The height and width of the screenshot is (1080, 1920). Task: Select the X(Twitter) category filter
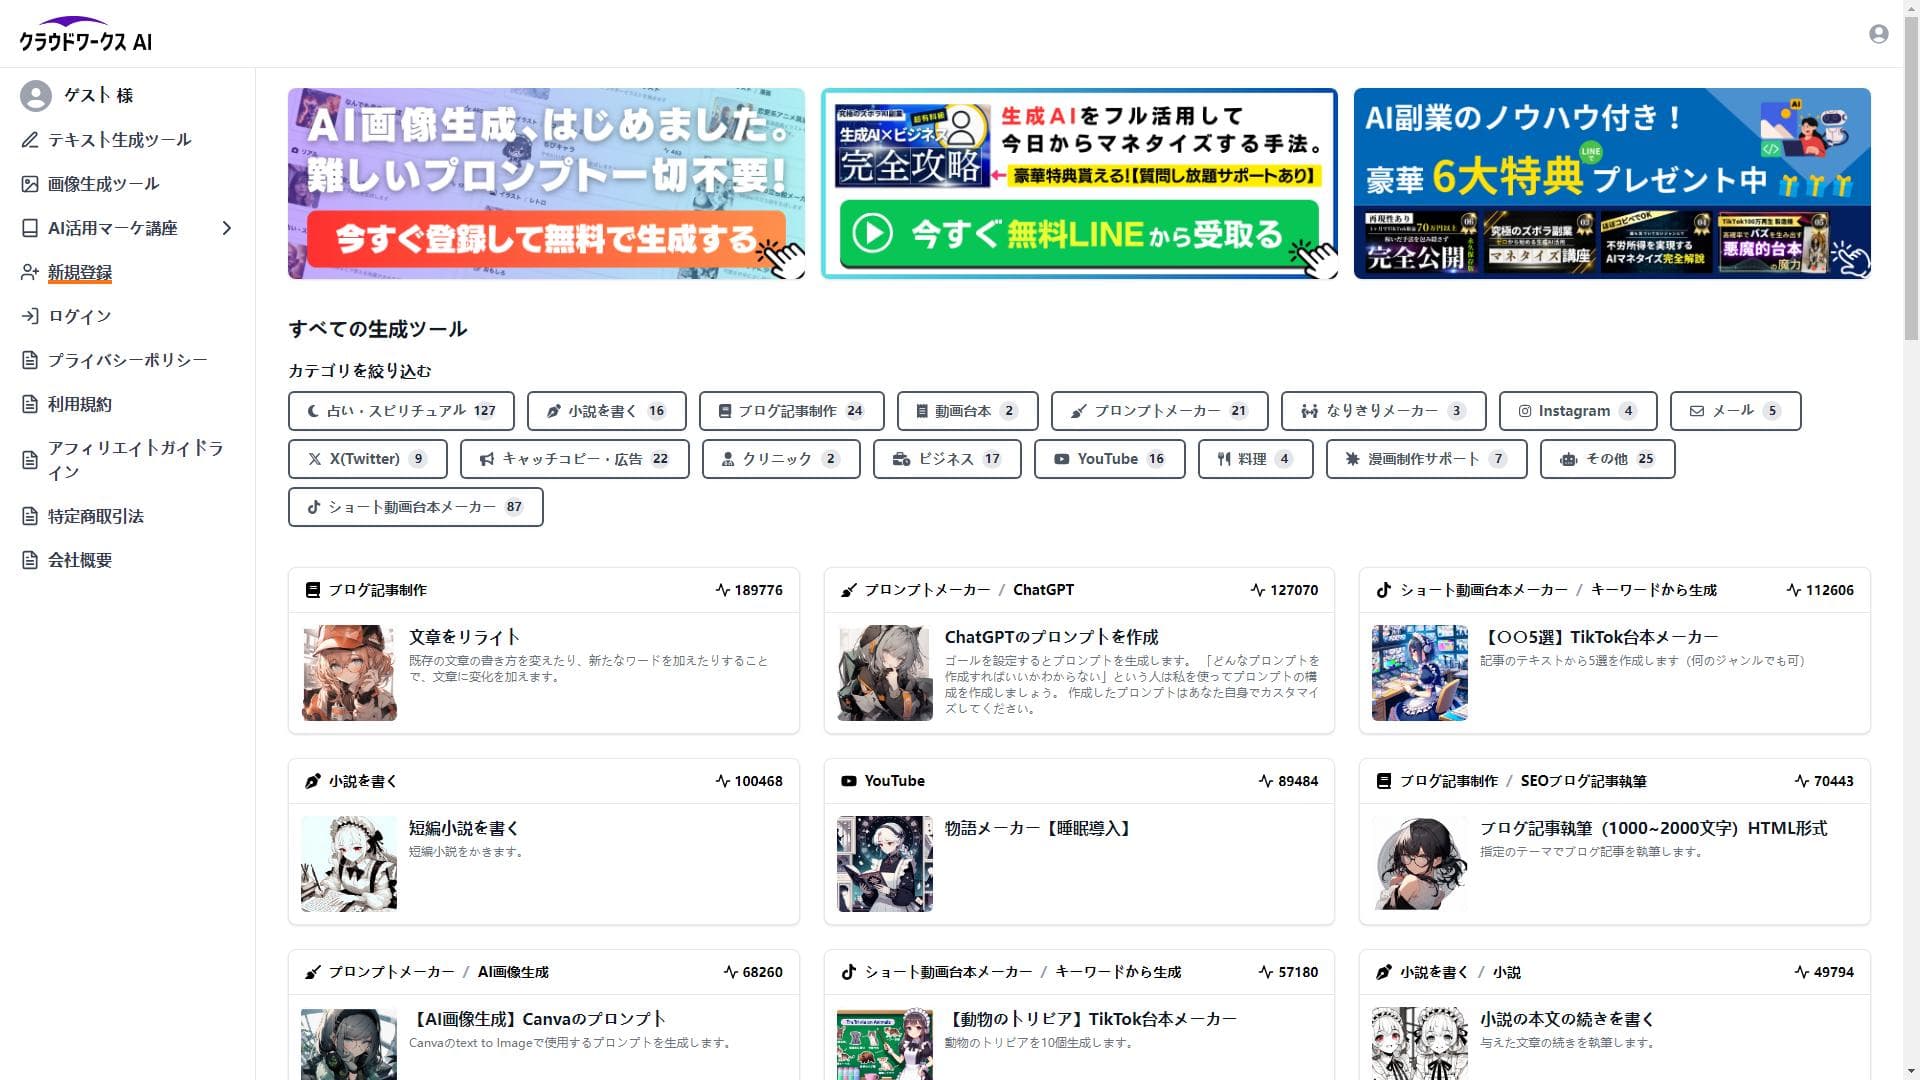pos(367,459)
